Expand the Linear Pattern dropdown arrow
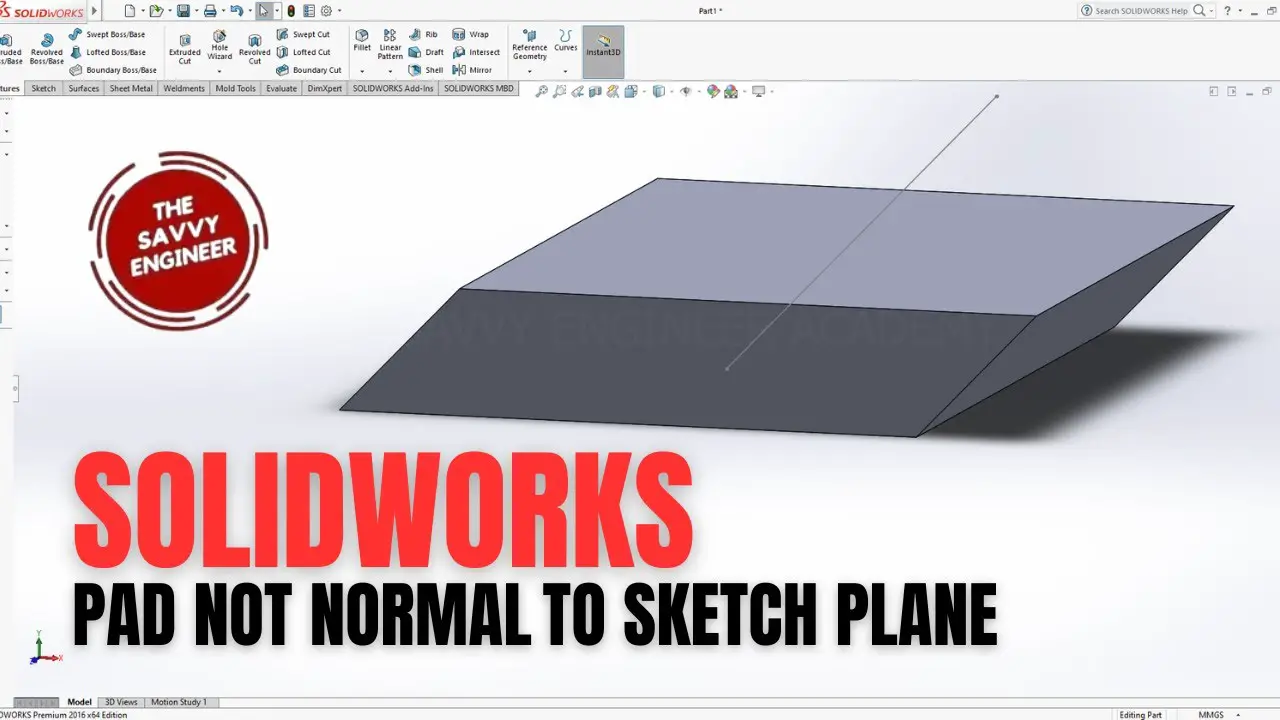 tap(390, 72)
